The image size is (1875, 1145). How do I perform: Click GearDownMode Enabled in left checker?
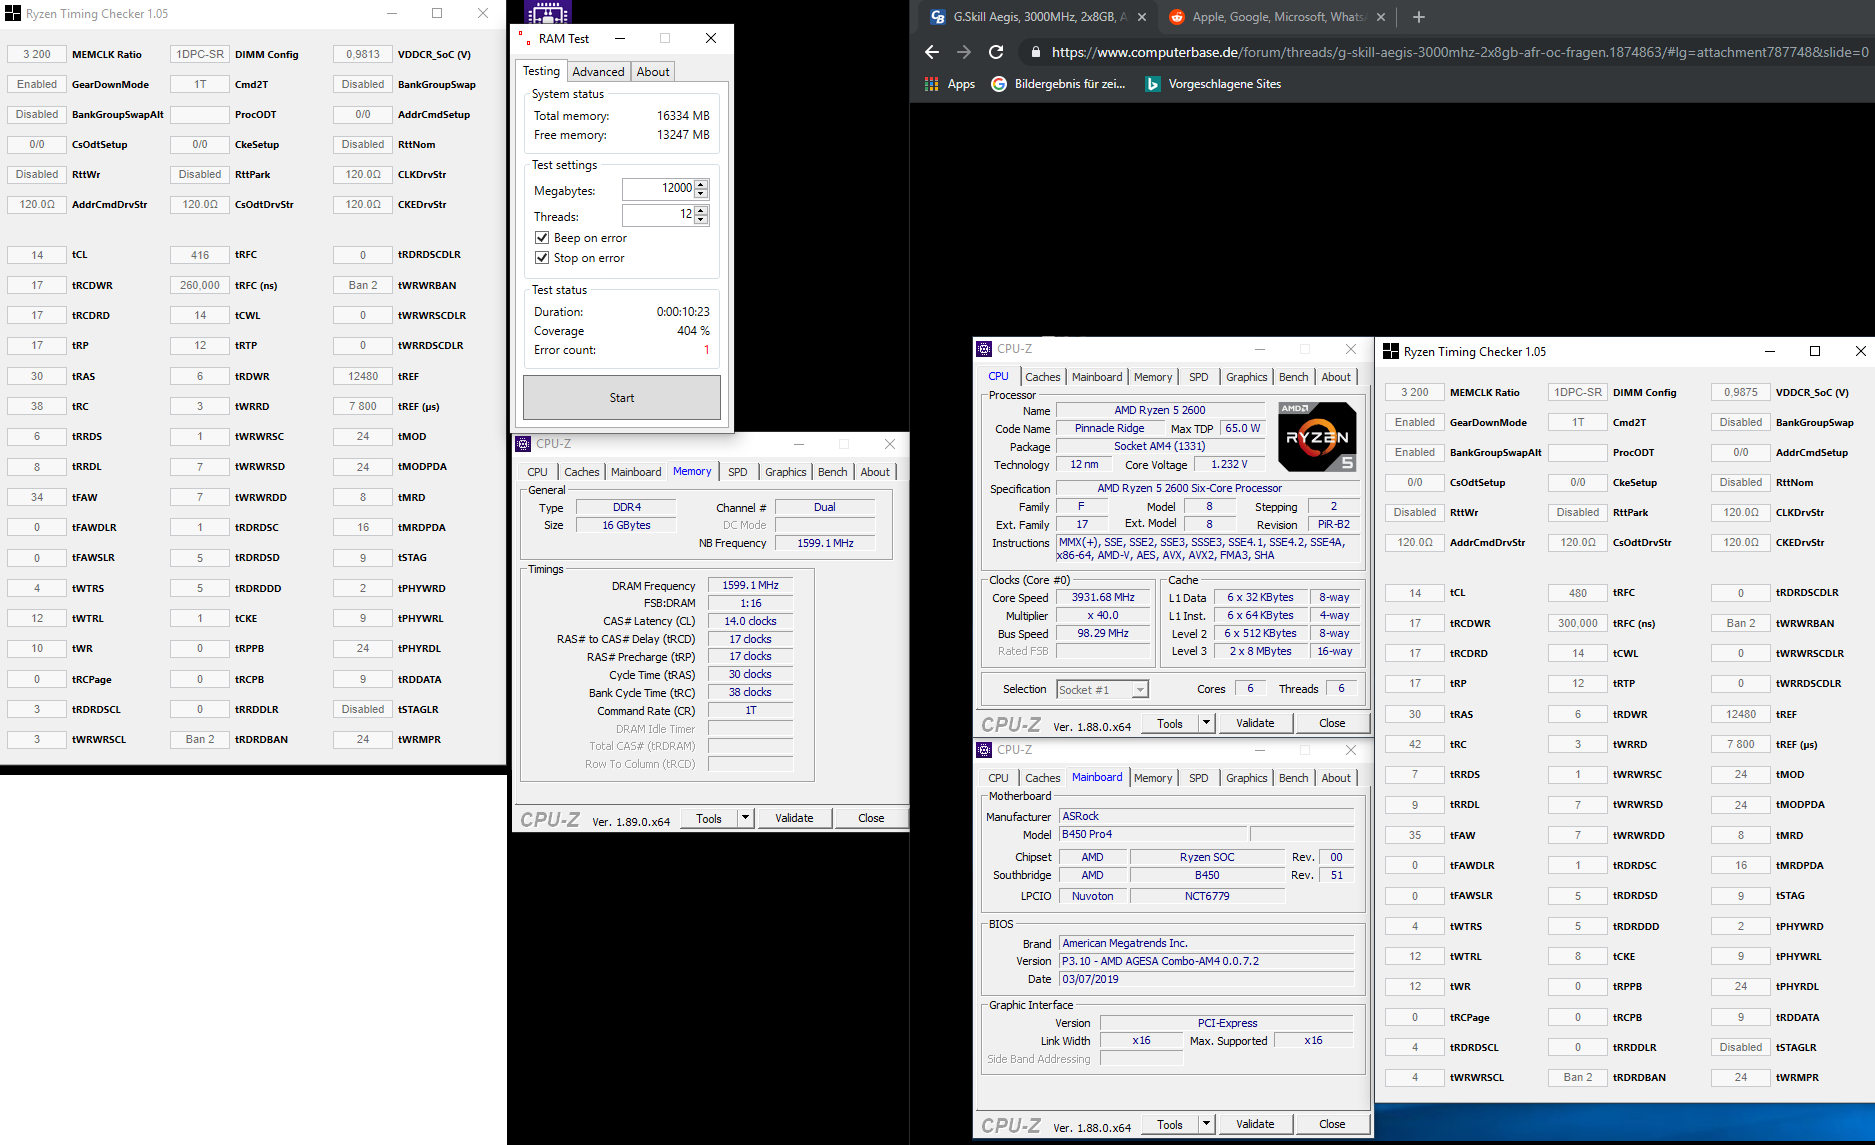pos(37,84)
